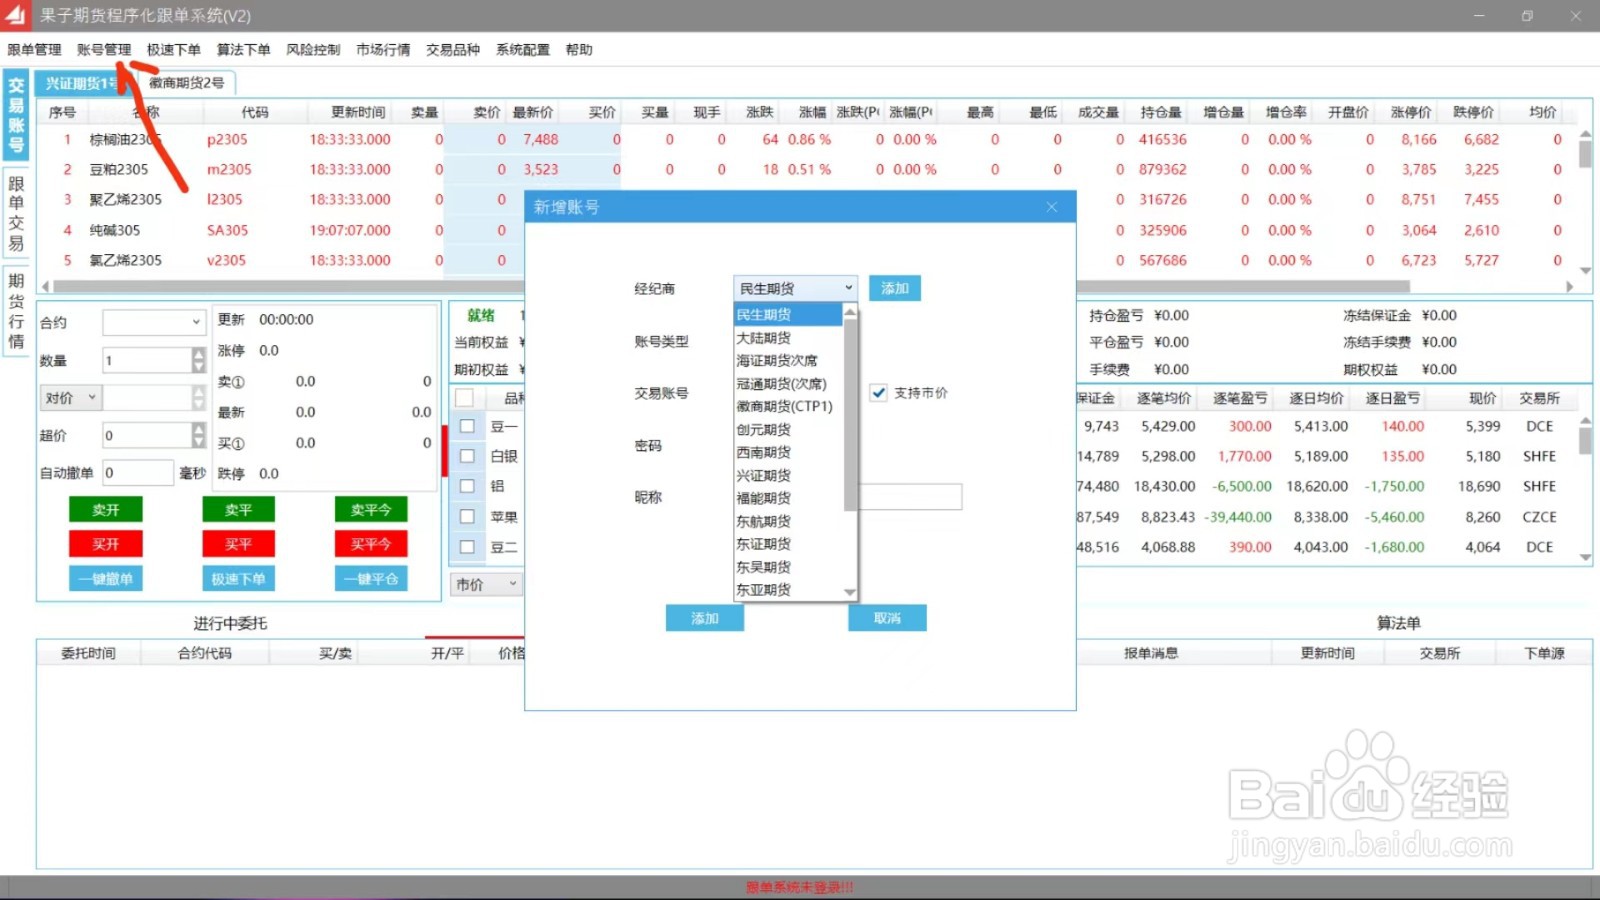Click the 一键撤单 button
Viewport: 1600px width, 900px height.
tap(106, 579)
